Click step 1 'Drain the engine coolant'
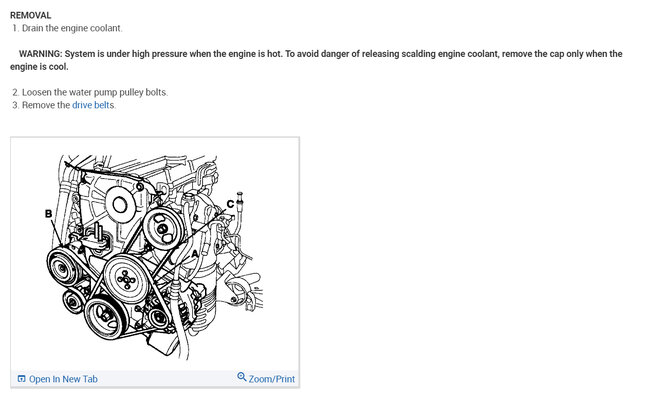Screen dimensions: 650x408 (67, 28)
